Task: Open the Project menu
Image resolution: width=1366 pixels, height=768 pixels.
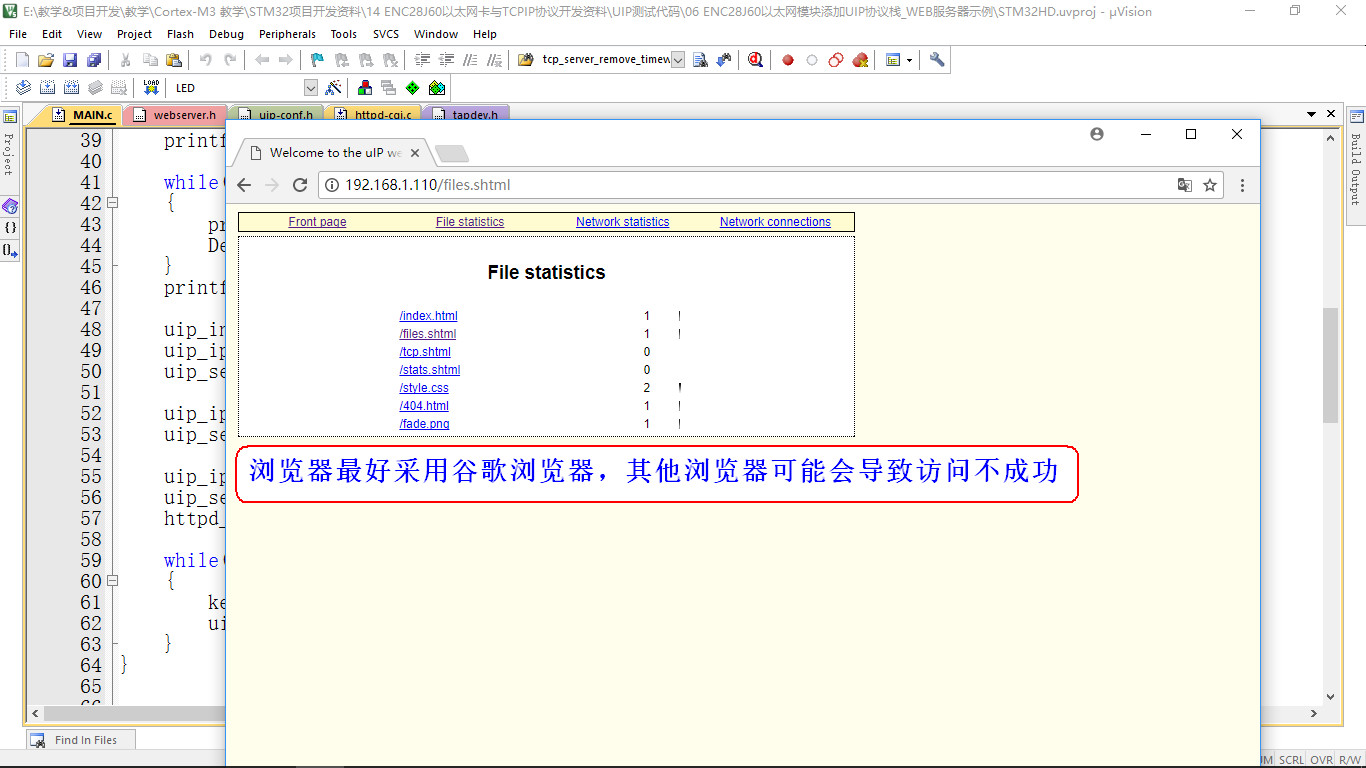Action: pyautogui.click(x=134, y=34)
